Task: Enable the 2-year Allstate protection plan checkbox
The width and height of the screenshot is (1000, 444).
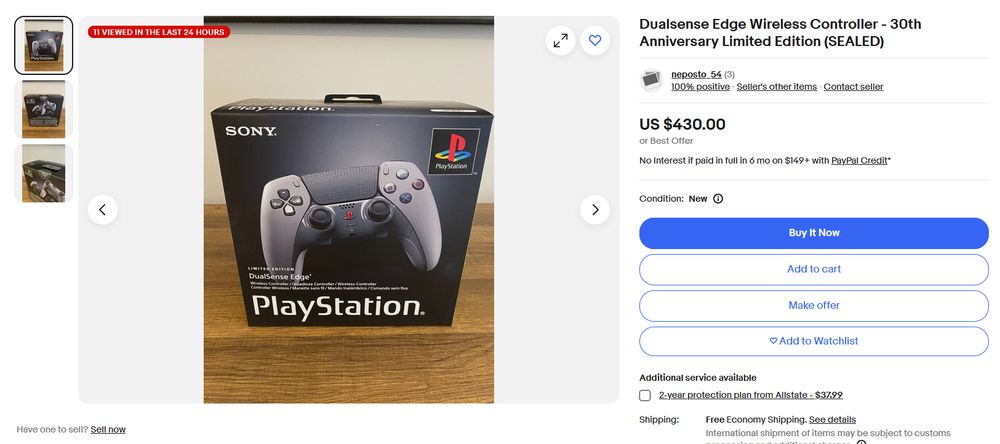Action: coord(645,396)
